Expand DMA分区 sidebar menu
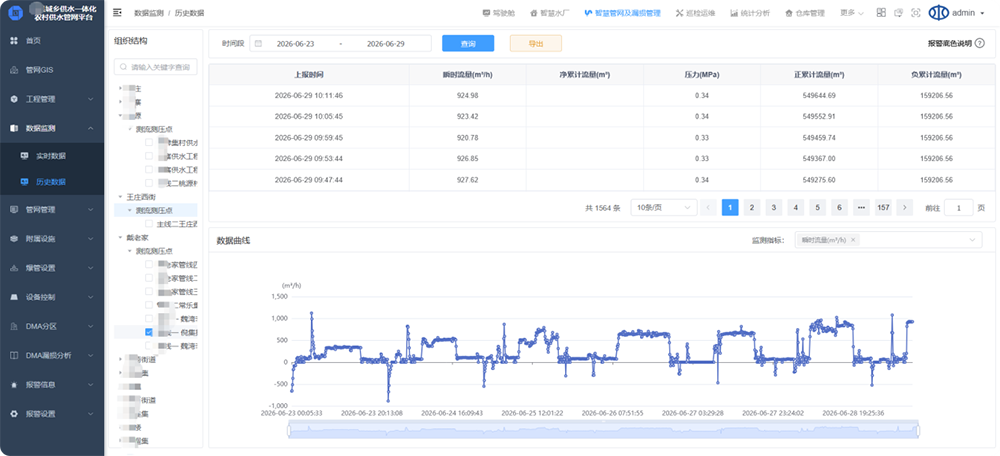 52,326
